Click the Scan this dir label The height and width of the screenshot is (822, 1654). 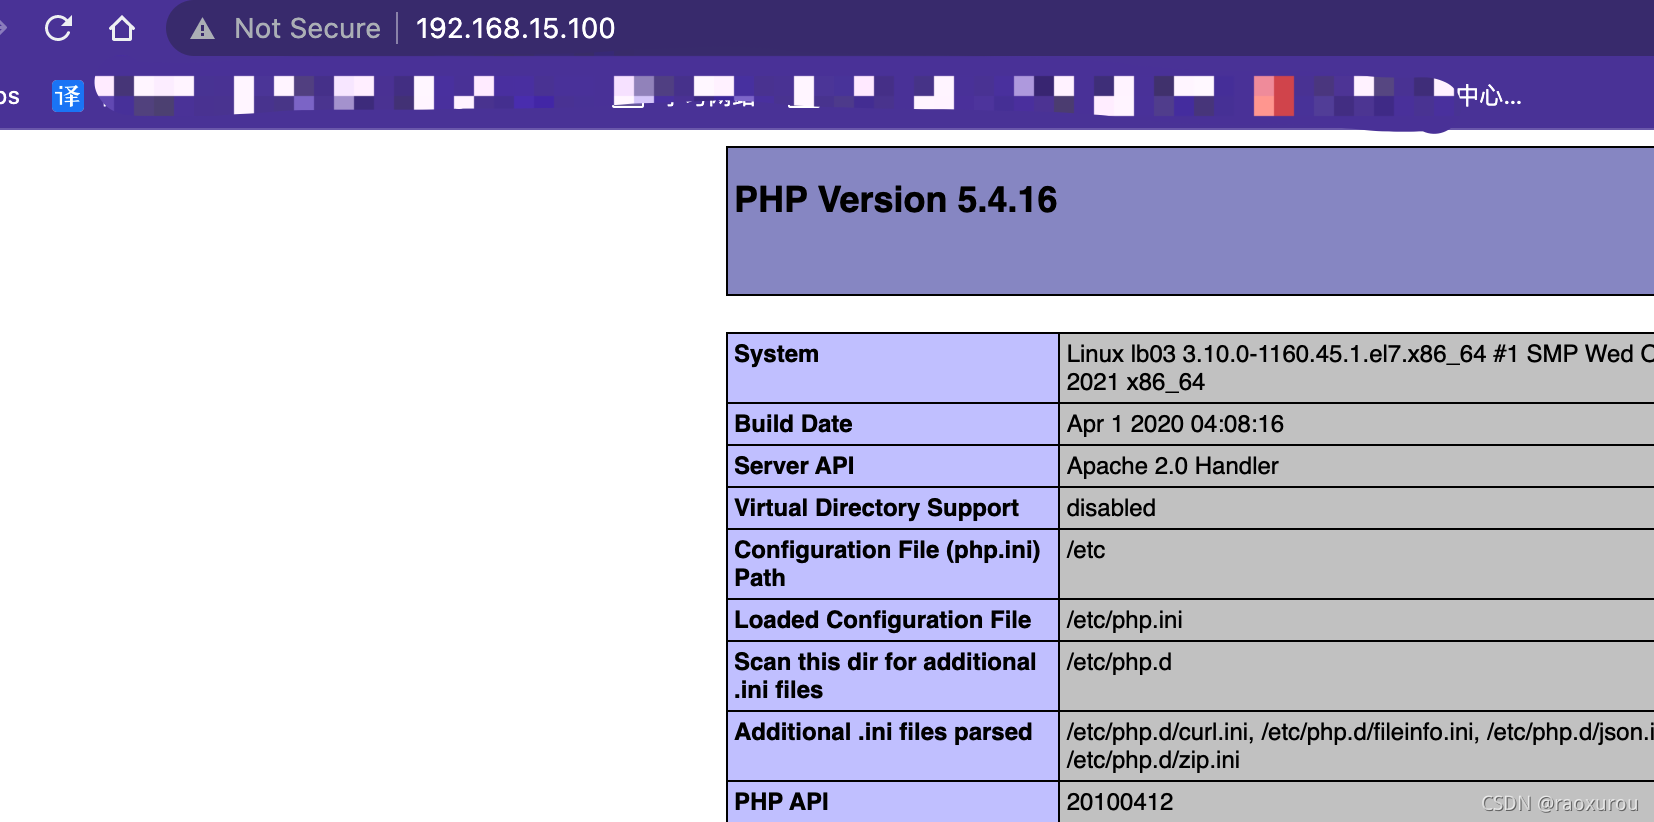pos(885,676)
